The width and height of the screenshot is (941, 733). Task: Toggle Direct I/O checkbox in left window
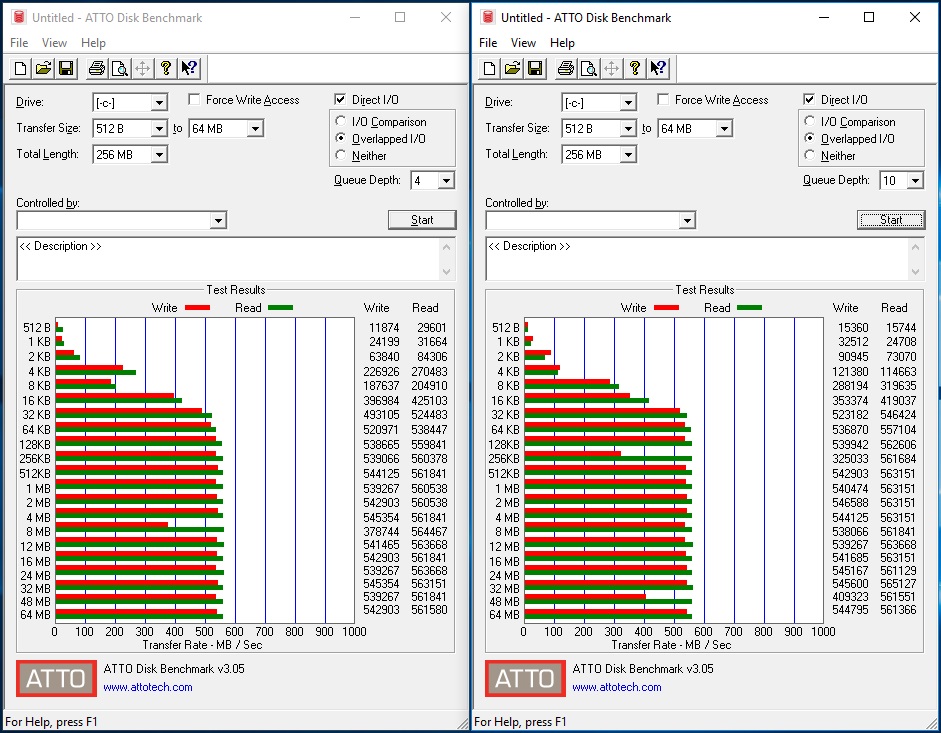coord(340,100)
